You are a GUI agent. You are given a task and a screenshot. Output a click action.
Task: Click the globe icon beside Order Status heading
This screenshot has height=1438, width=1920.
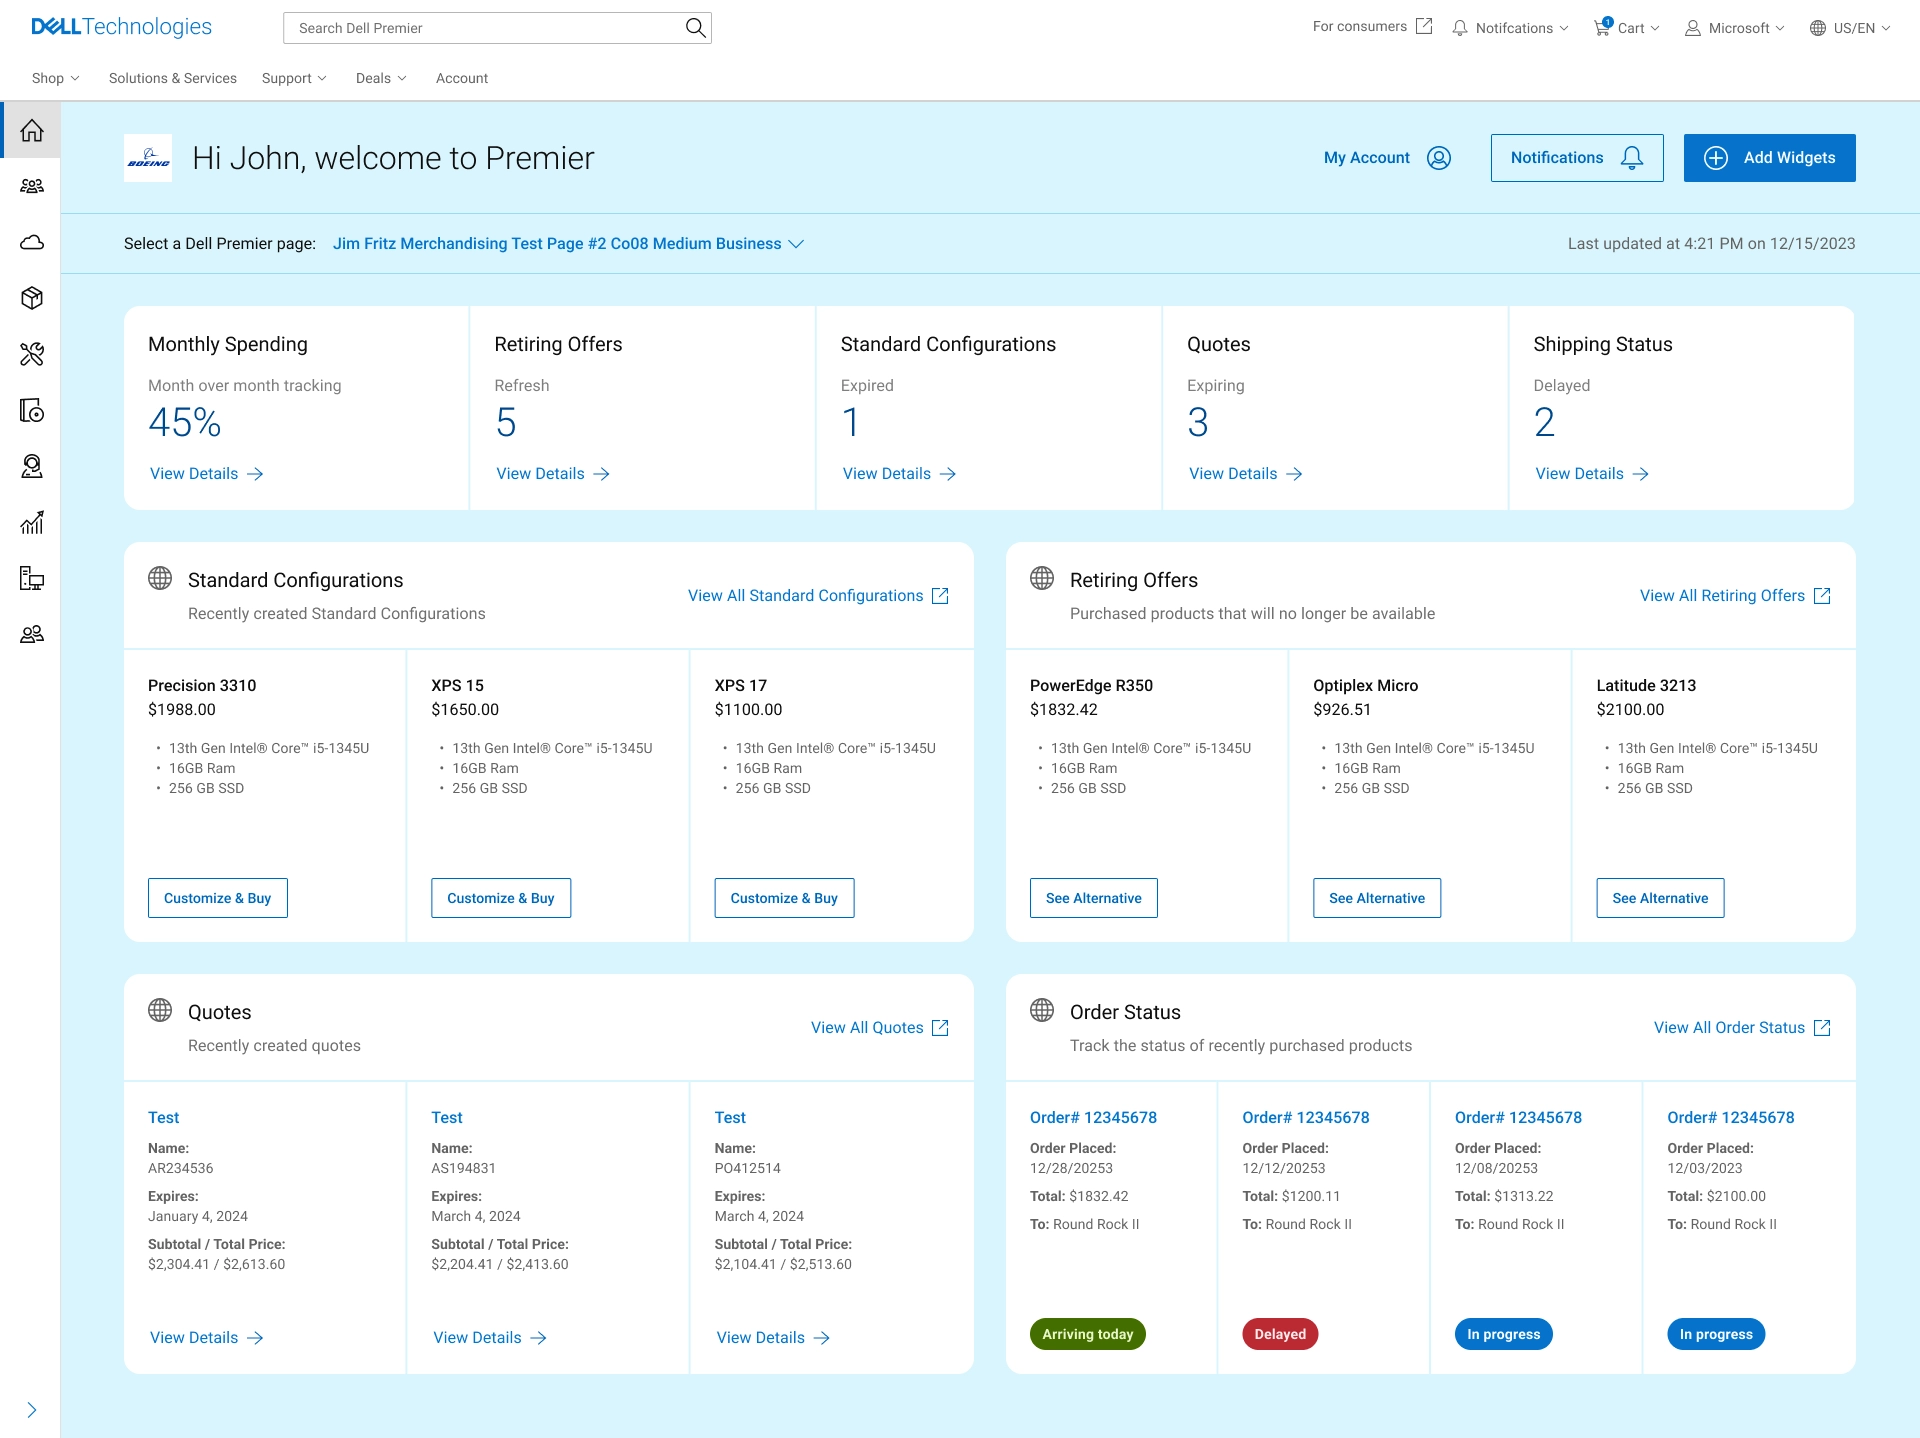(1042, 1010)
